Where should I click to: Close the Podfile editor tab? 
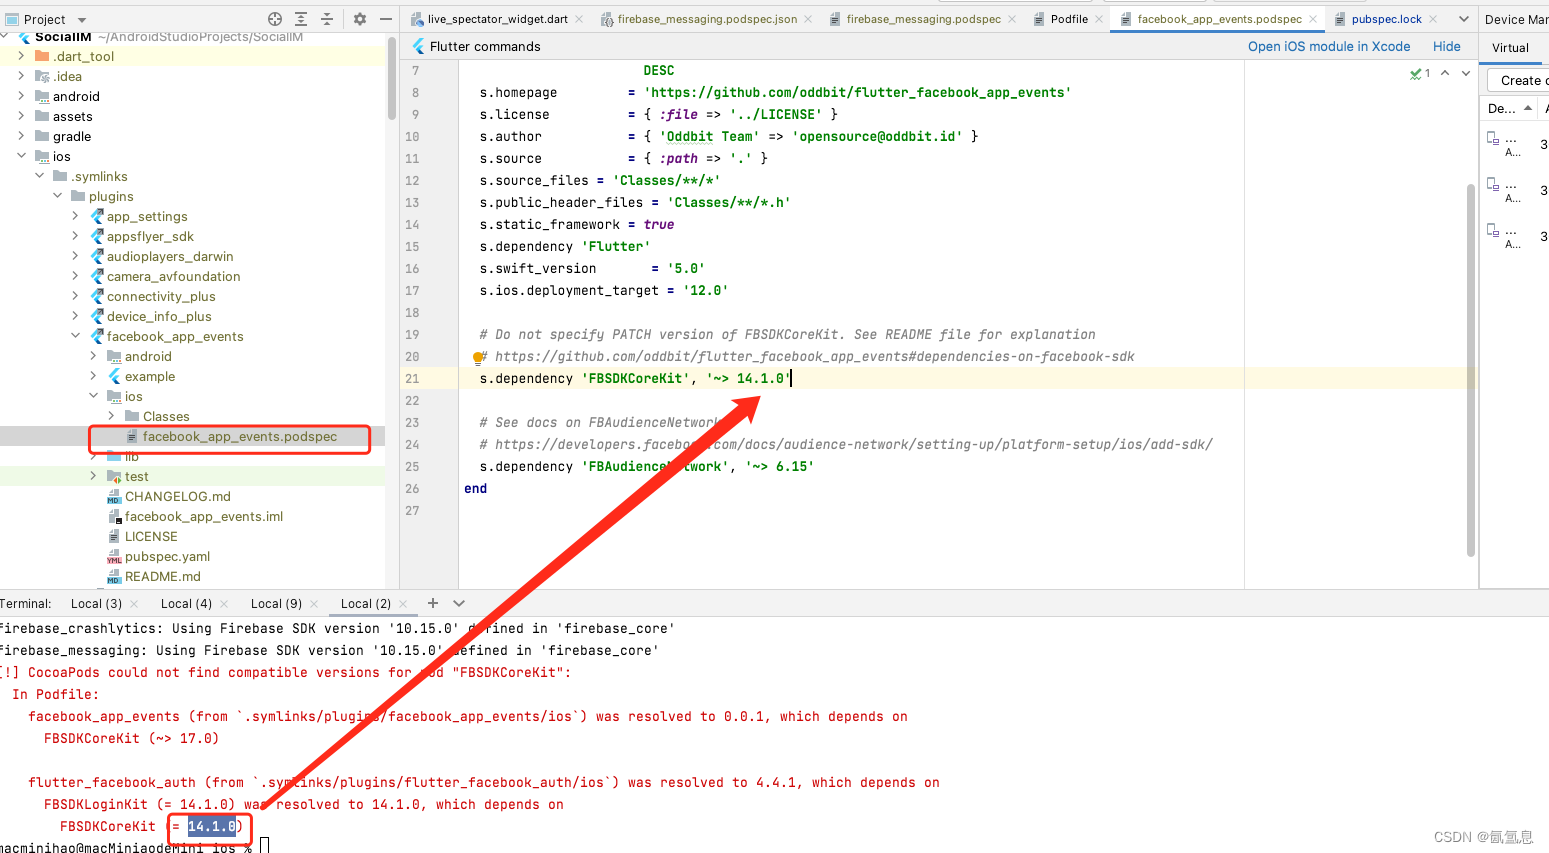1099,19
